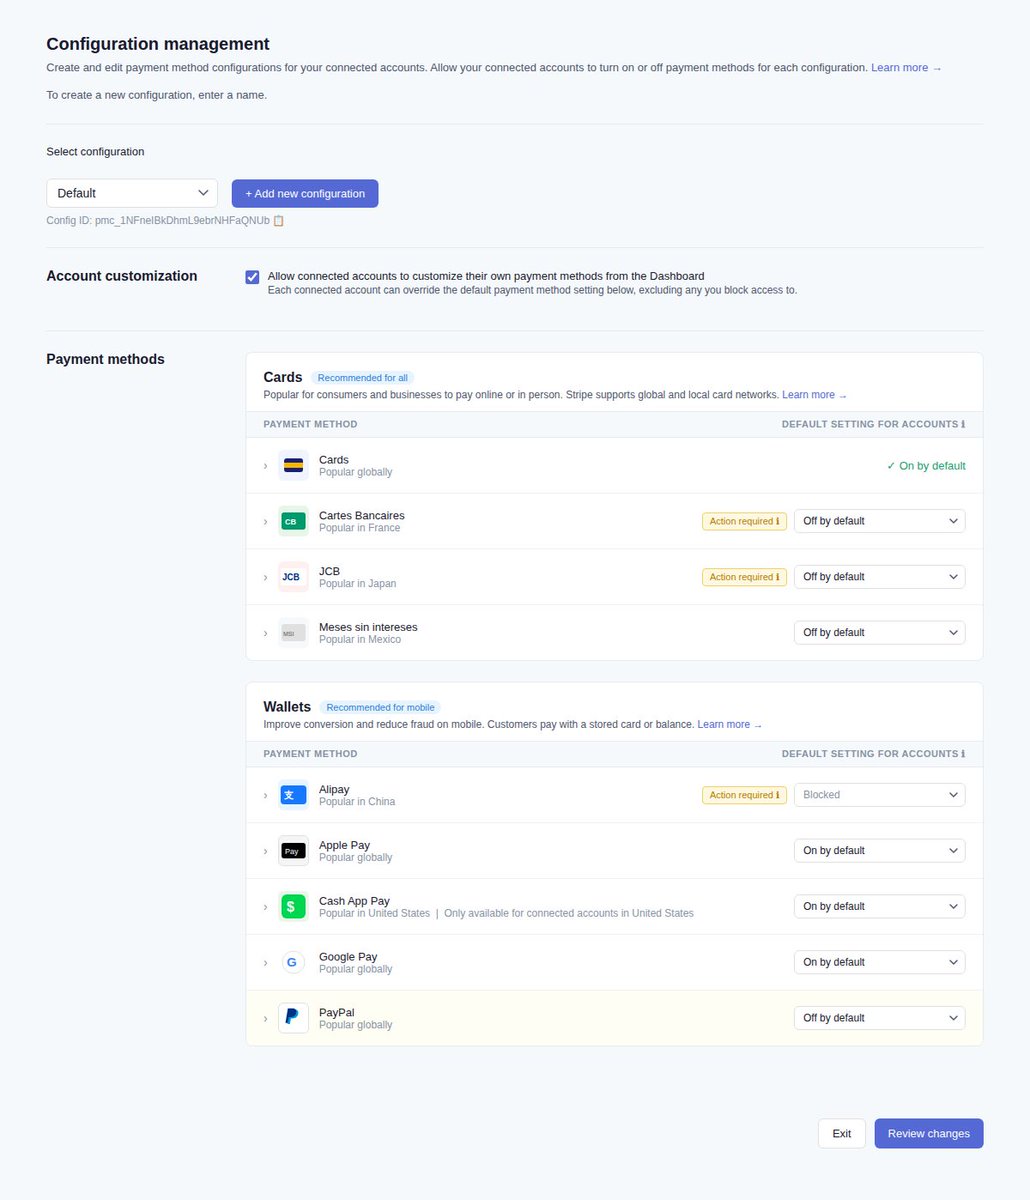
Task: Expand the Cash App Pay row chevron
Action: click(x=266, y=908)
